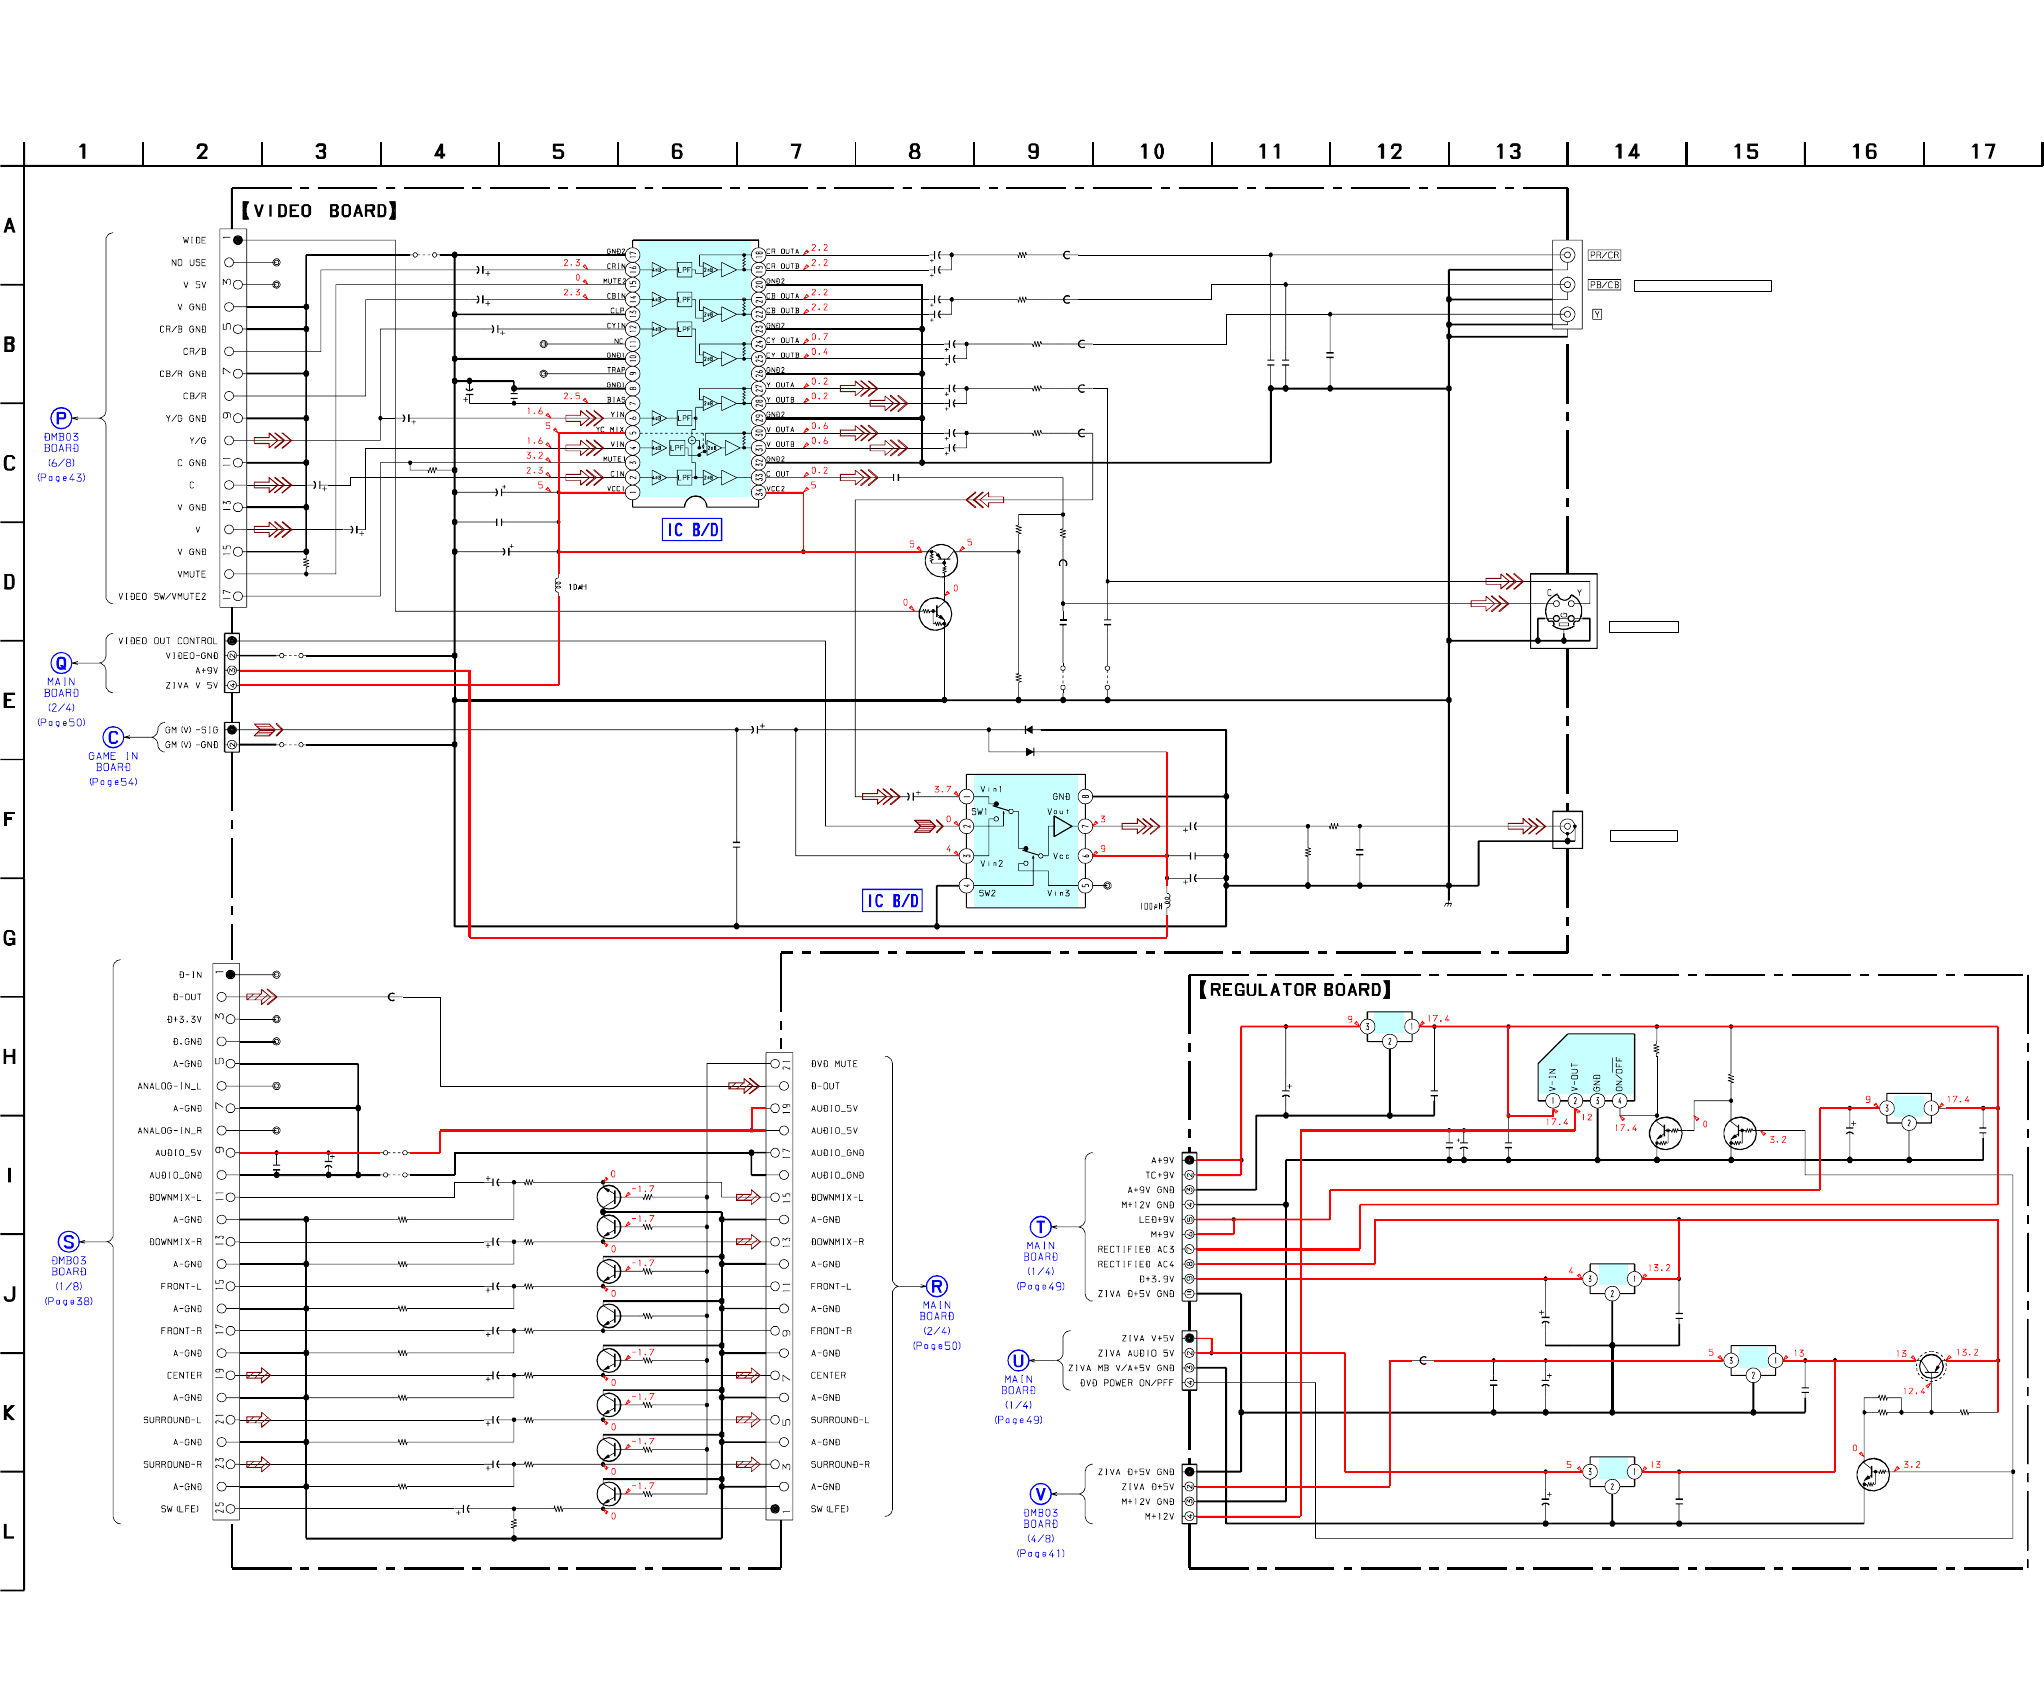Select the PB/CB output jack label

1604,285
